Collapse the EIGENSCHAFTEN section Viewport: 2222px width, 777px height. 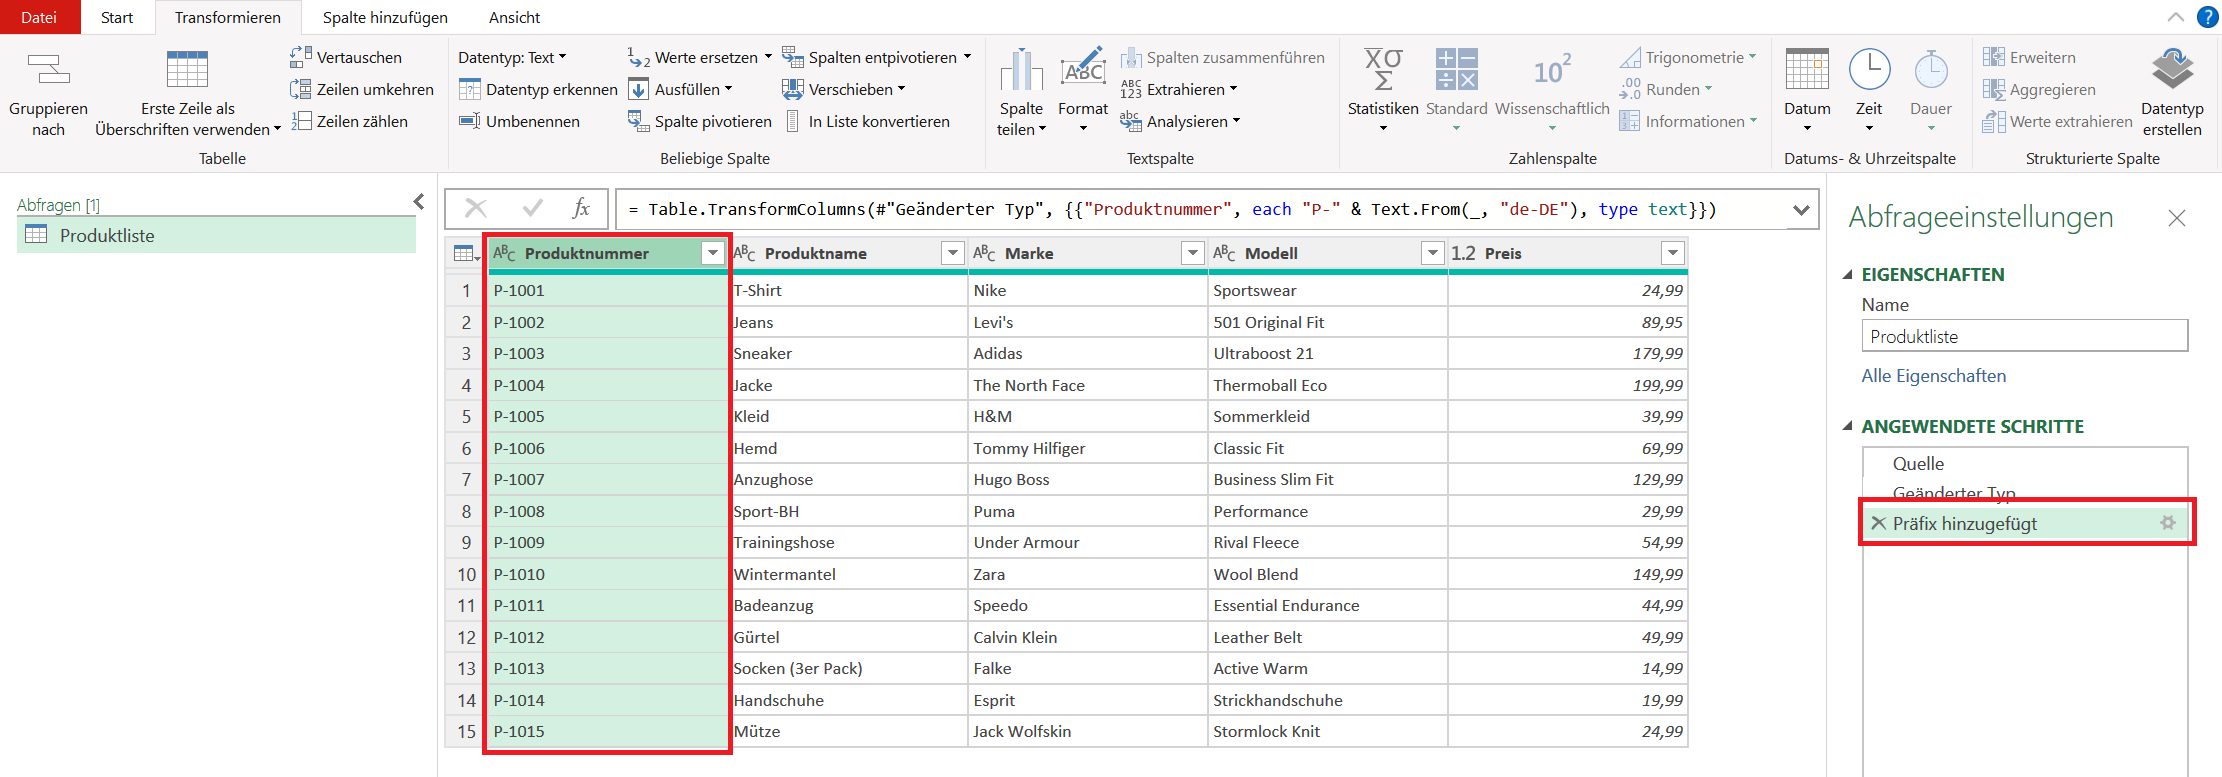pyautogui.click(x=1848, y=274)
